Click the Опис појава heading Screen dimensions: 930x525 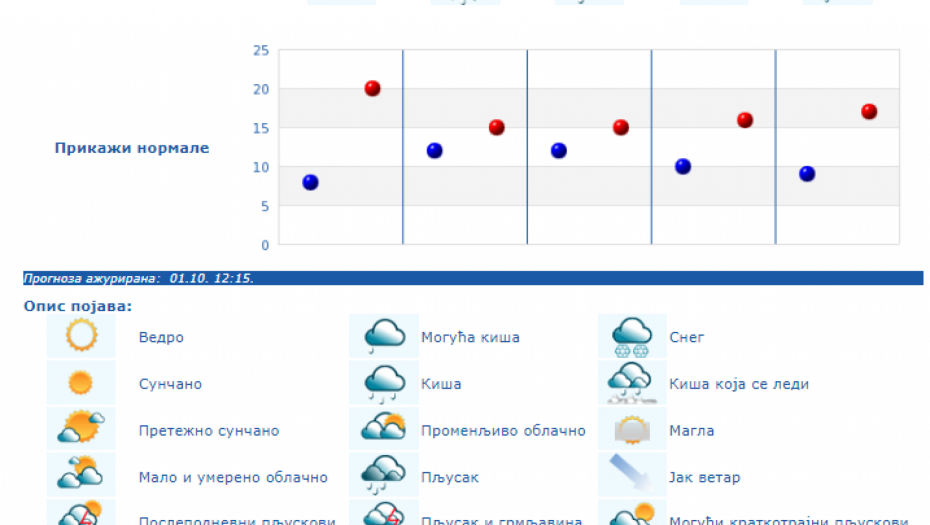[78, 306]
